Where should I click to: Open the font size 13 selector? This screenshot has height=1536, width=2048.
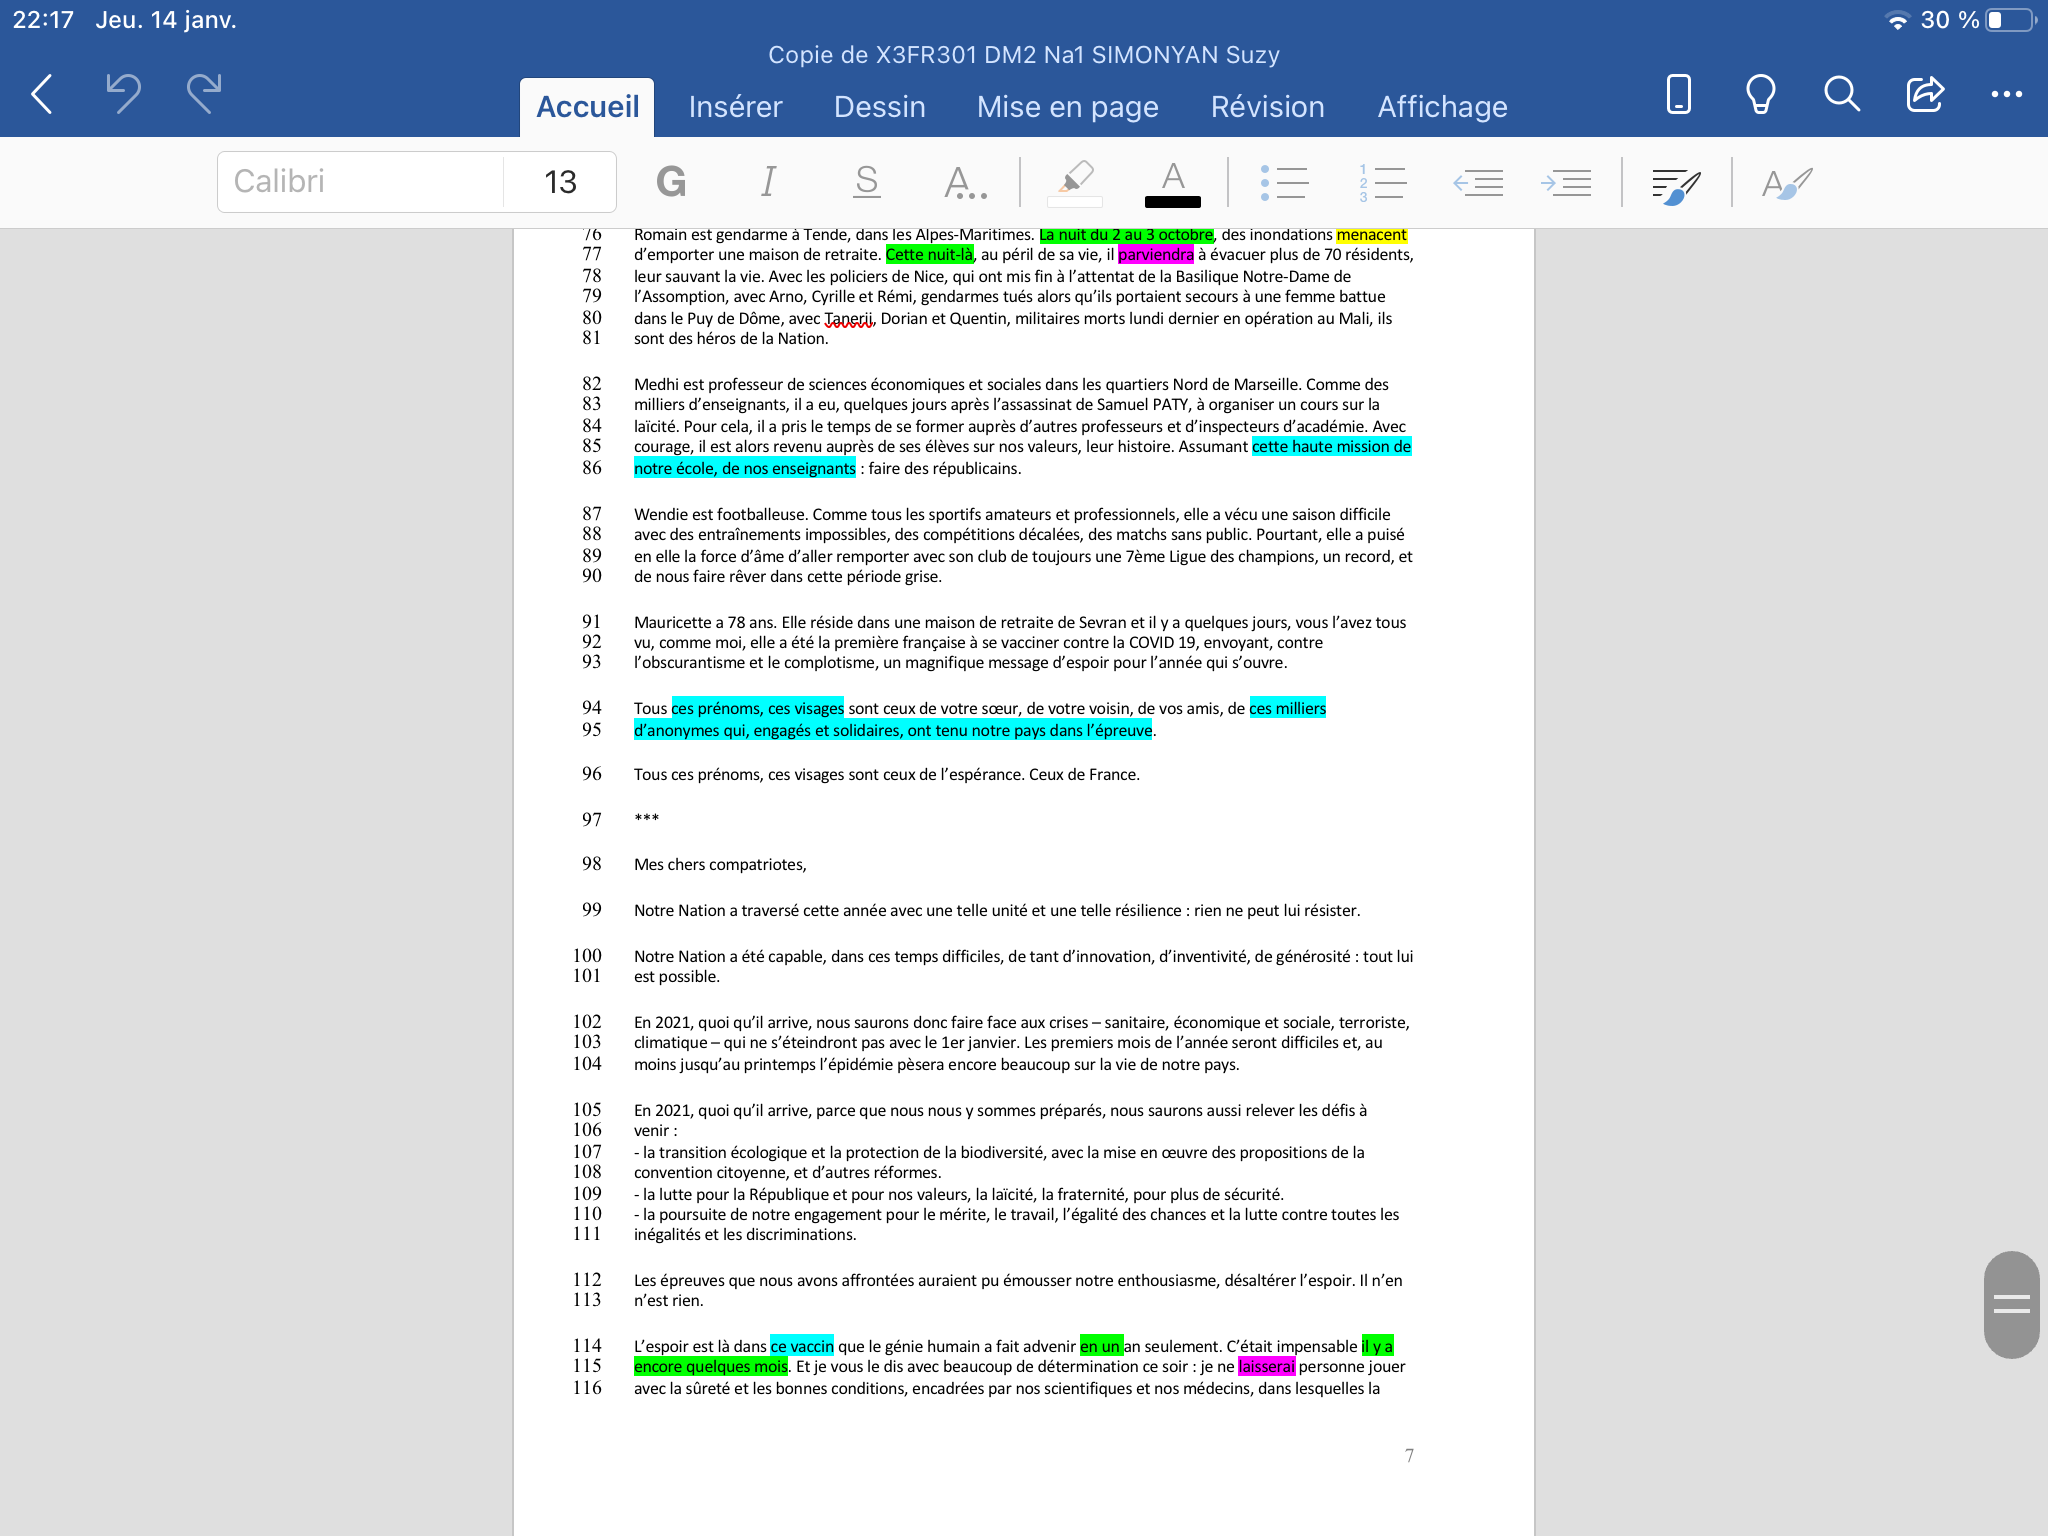560,182
